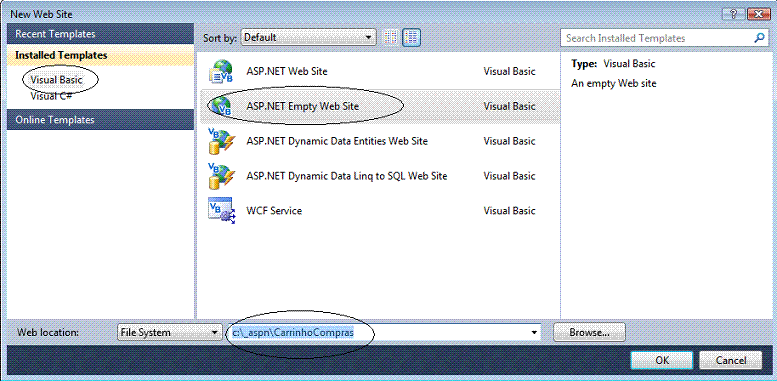Open the Online Templates section
777x381 pixels.
tap(100, 120)
